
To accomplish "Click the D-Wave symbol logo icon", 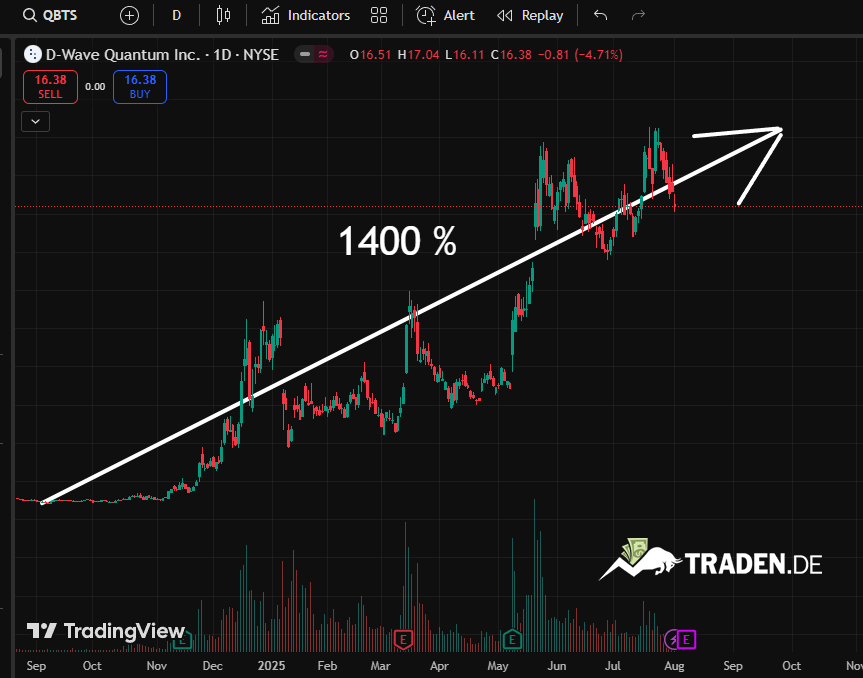I will (x=32, y=54).
